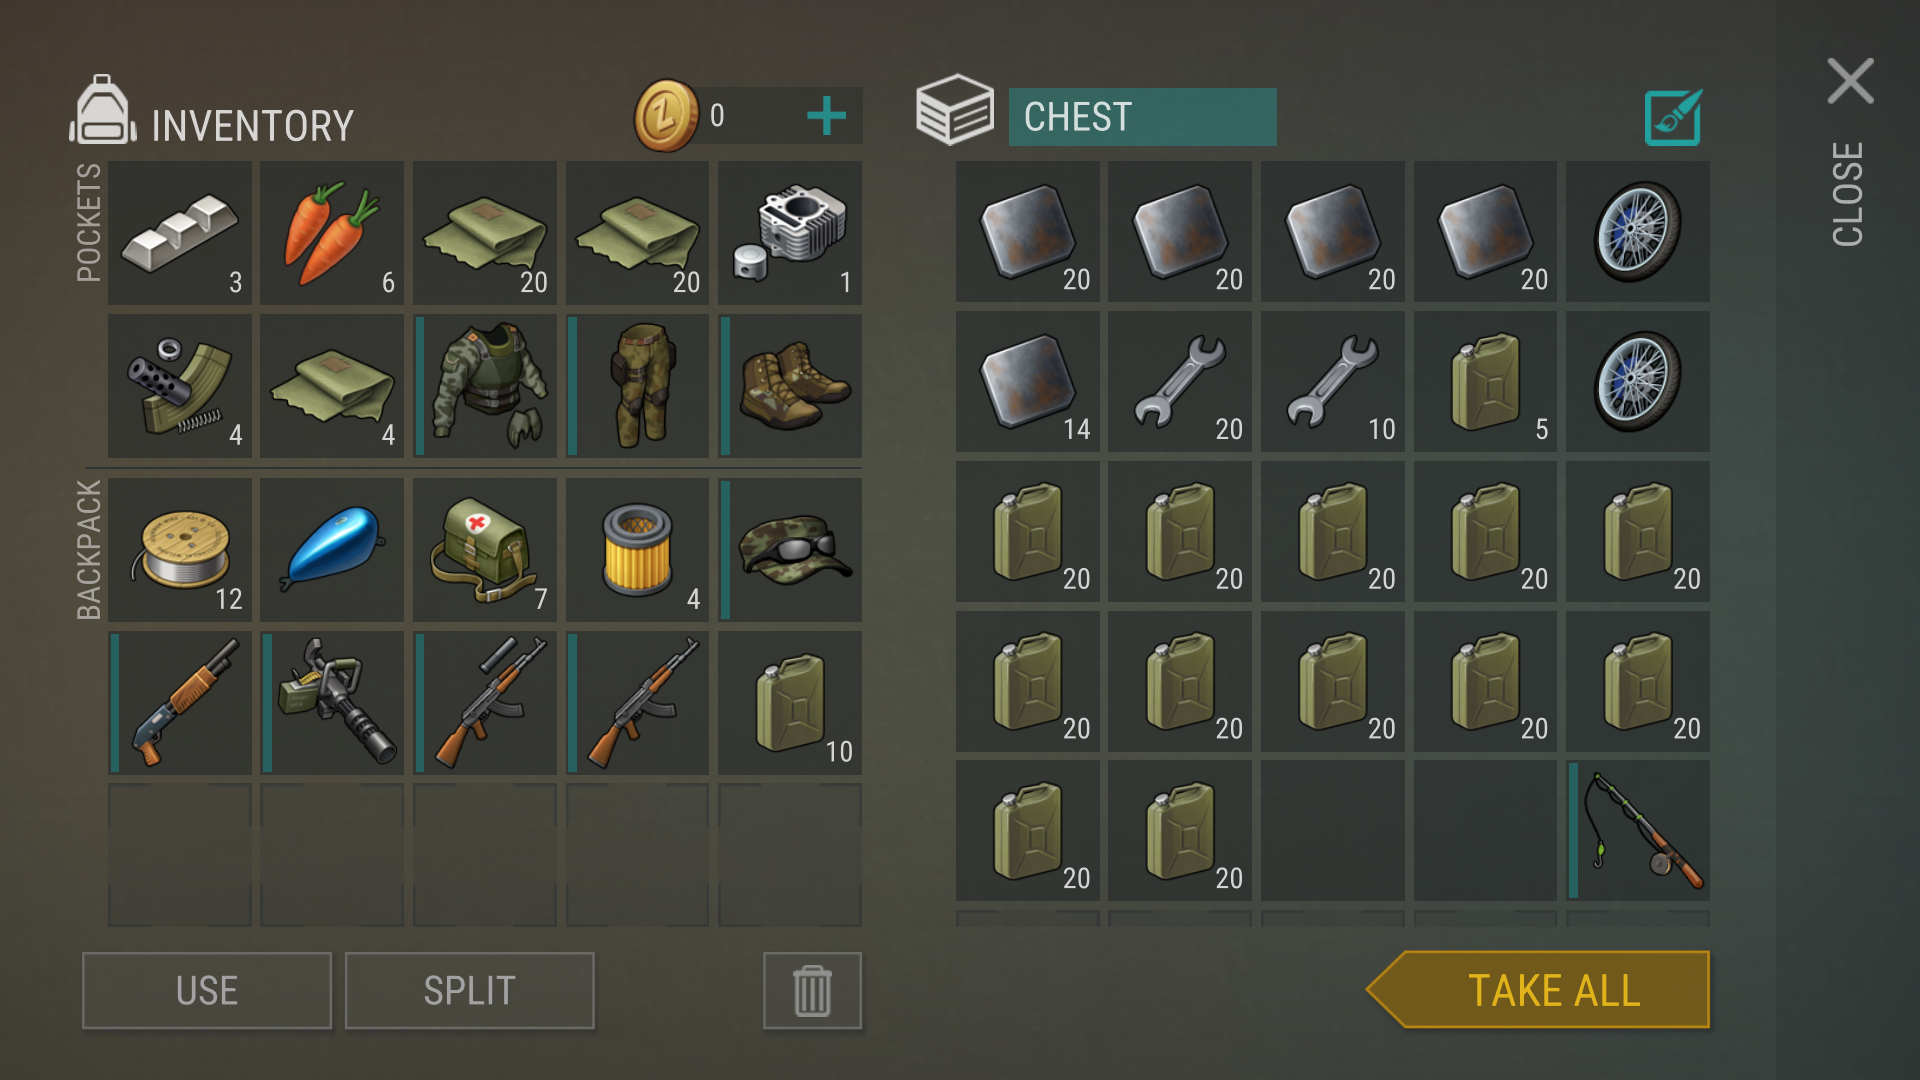Viewport: 1920px width, 1080px height.
Task: Click the trash can delete button
Action: (812, 991)
